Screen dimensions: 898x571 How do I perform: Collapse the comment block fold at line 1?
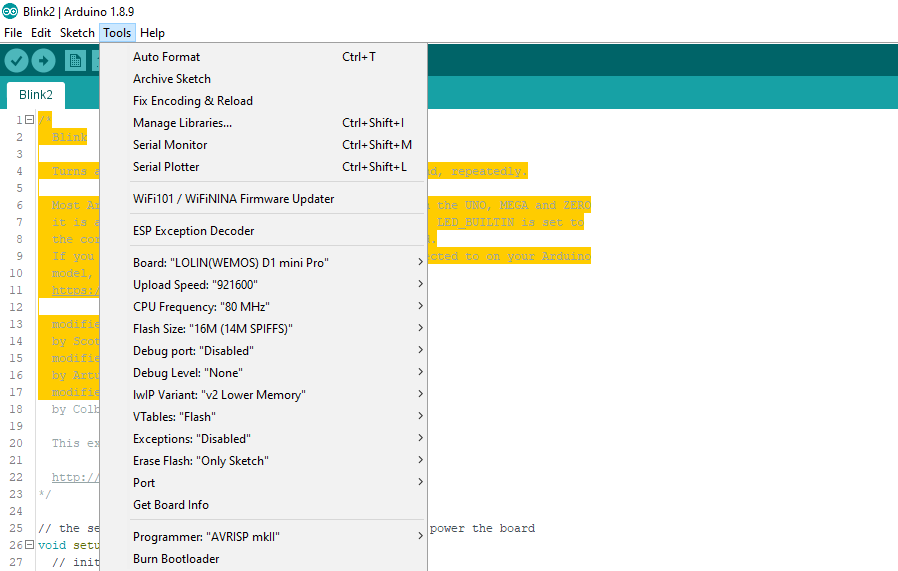29,120
